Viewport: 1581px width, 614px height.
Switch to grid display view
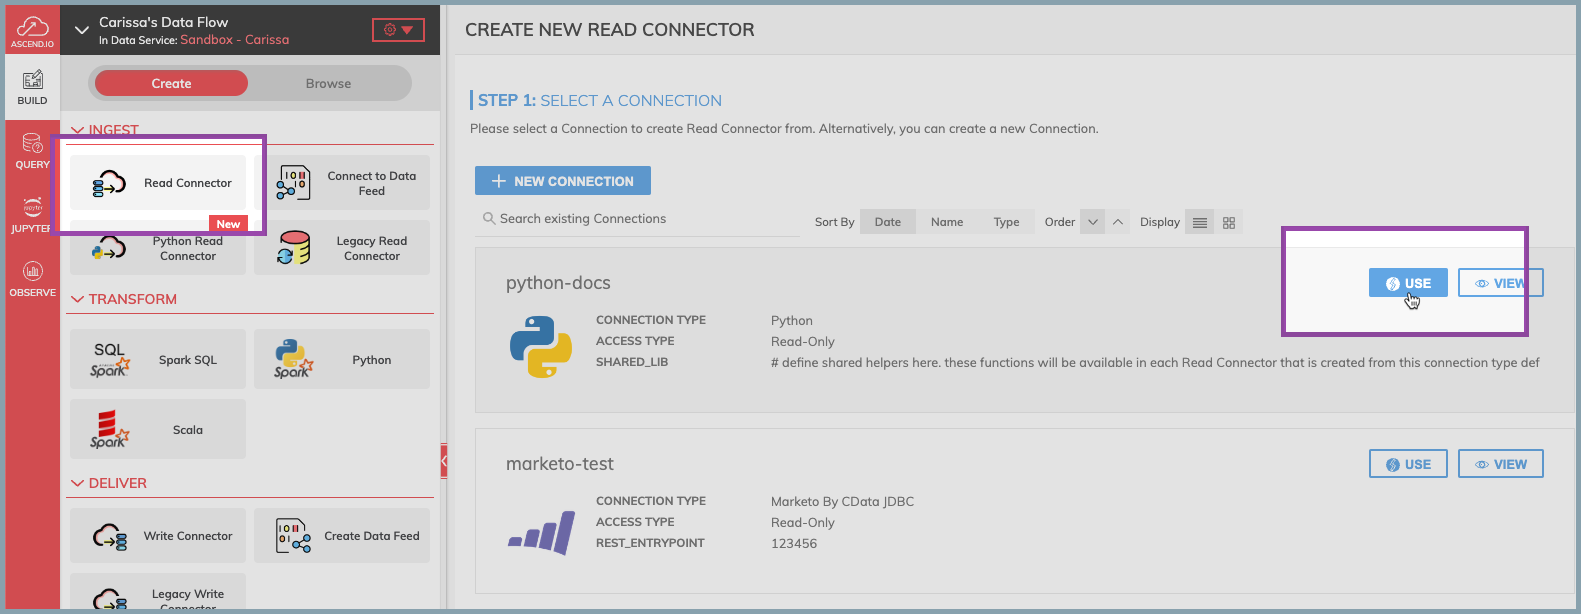1229,222
